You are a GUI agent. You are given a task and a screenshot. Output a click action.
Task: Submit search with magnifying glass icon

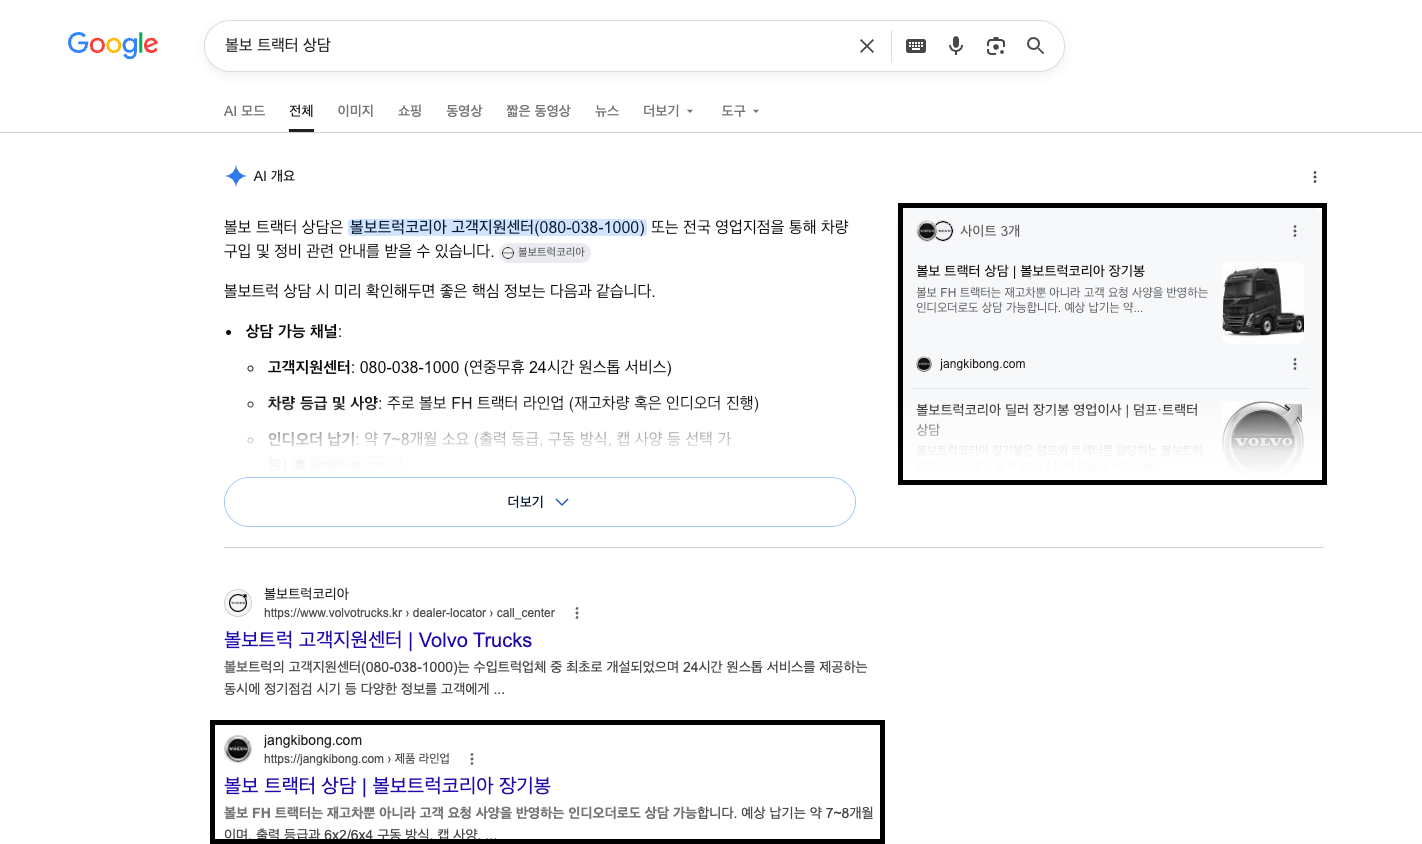pyautogui.click(x=1036, y=46)
